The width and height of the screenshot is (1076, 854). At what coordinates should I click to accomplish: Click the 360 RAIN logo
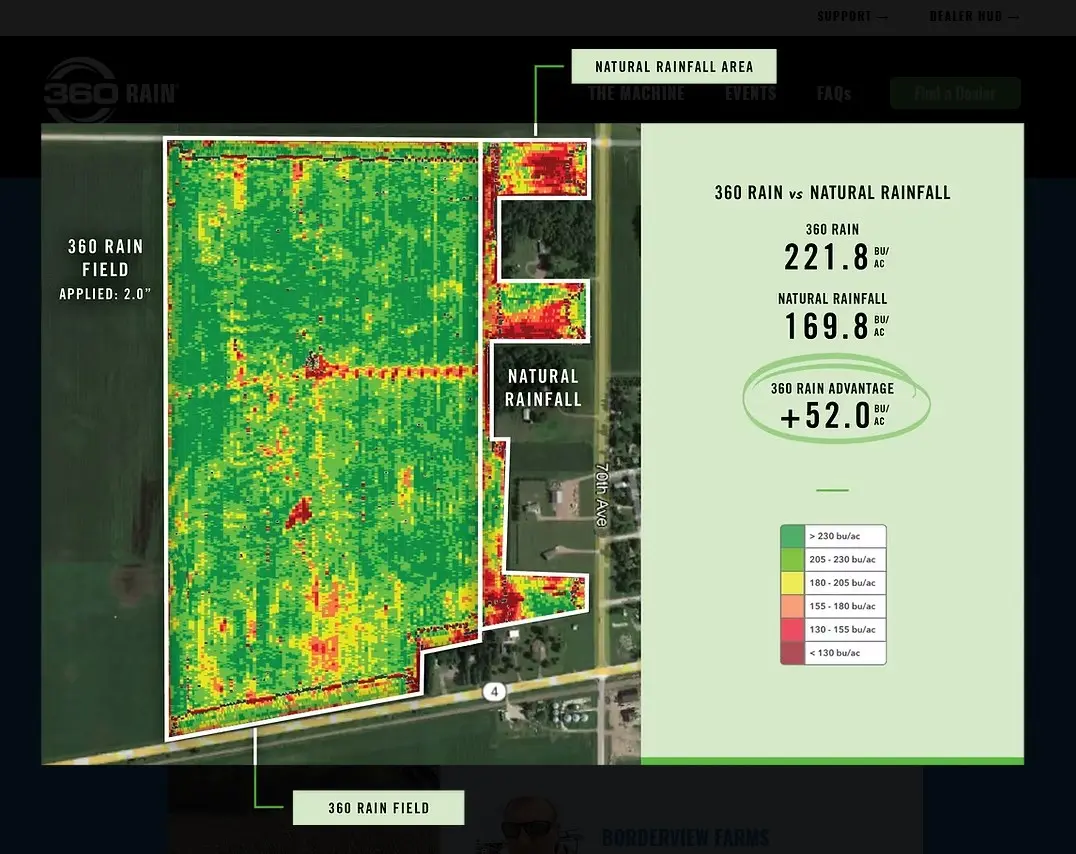[110, 93]
